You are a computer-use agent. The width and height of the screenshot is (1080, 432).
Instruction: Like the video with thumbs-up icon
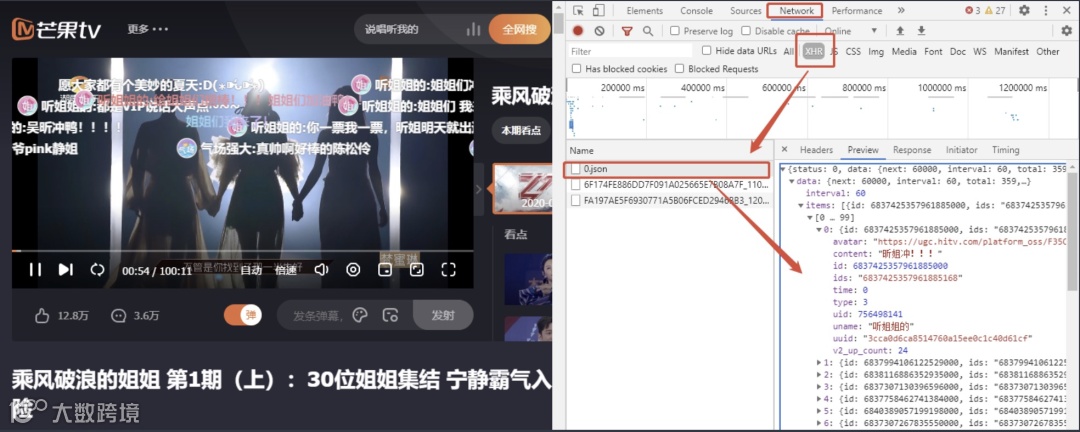[42, 316]
